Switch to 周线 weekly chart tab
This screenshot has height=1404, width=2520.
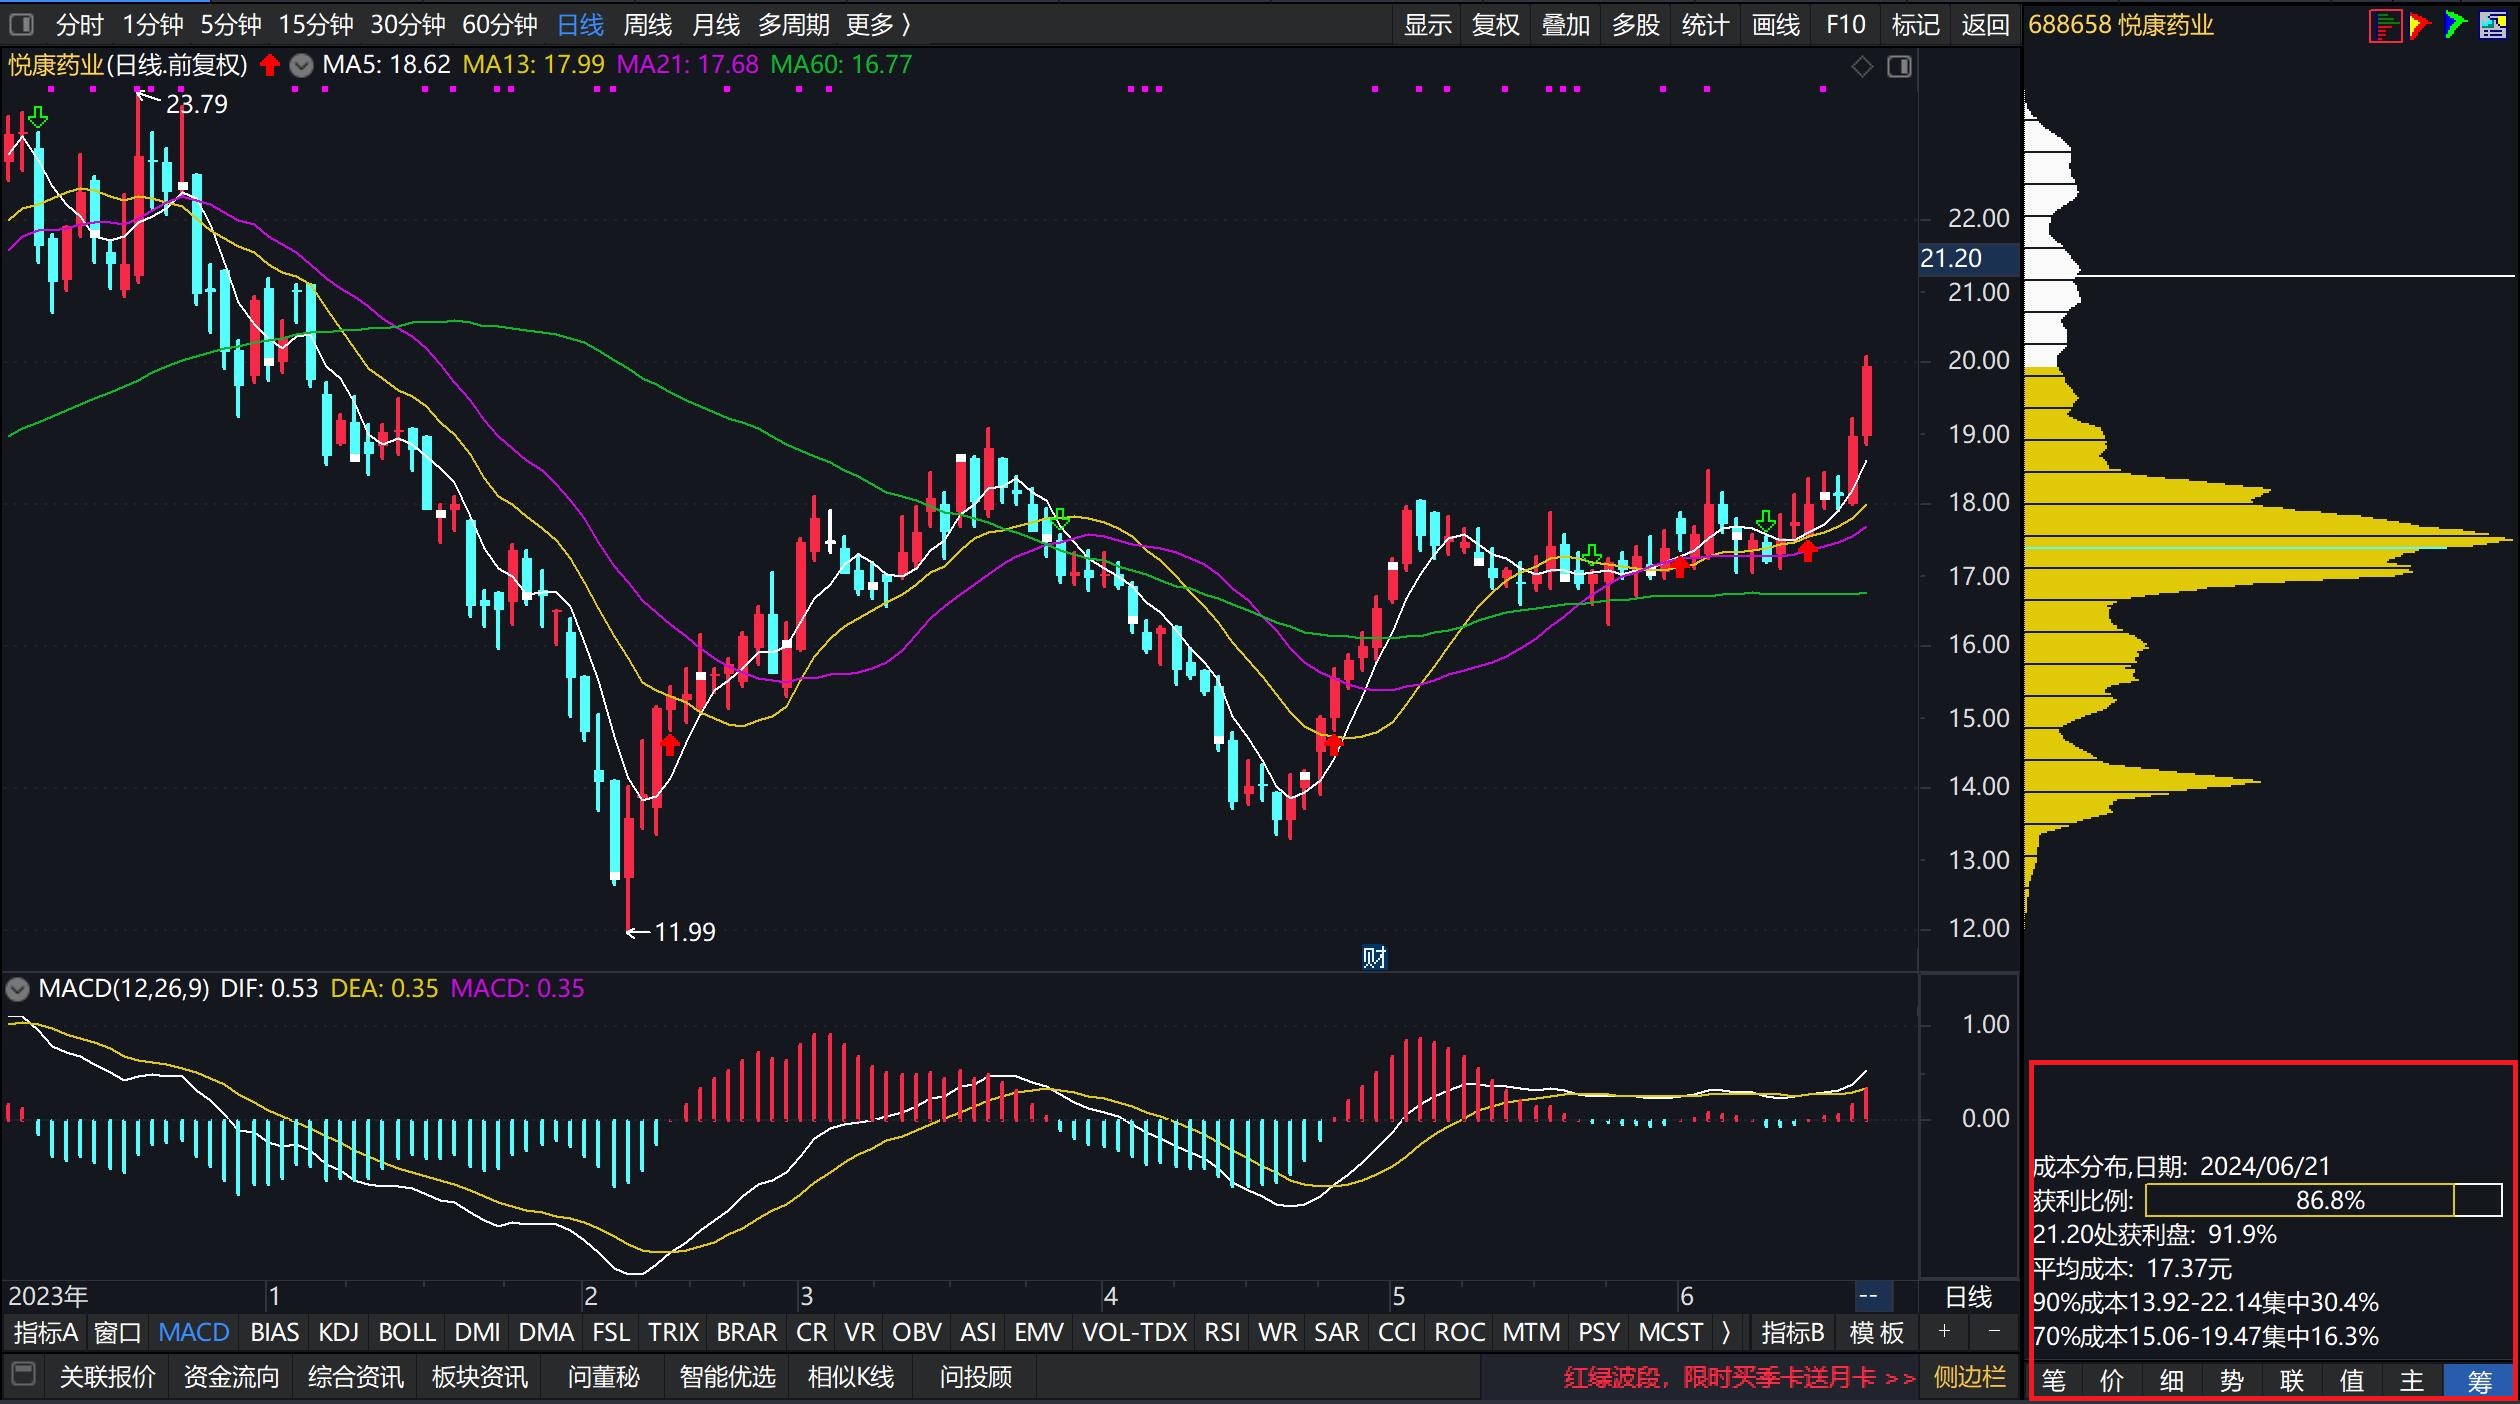(647, 24)
